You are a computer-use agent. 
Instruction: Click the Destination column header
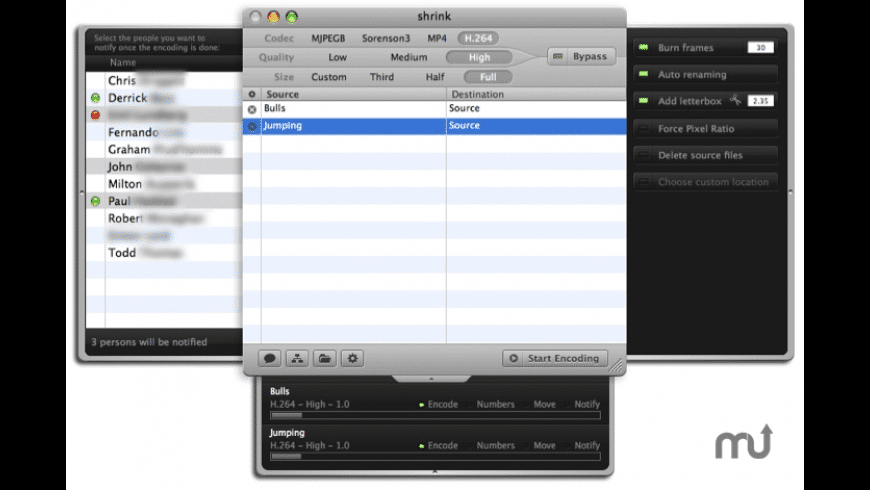click(x=536, y=94)
